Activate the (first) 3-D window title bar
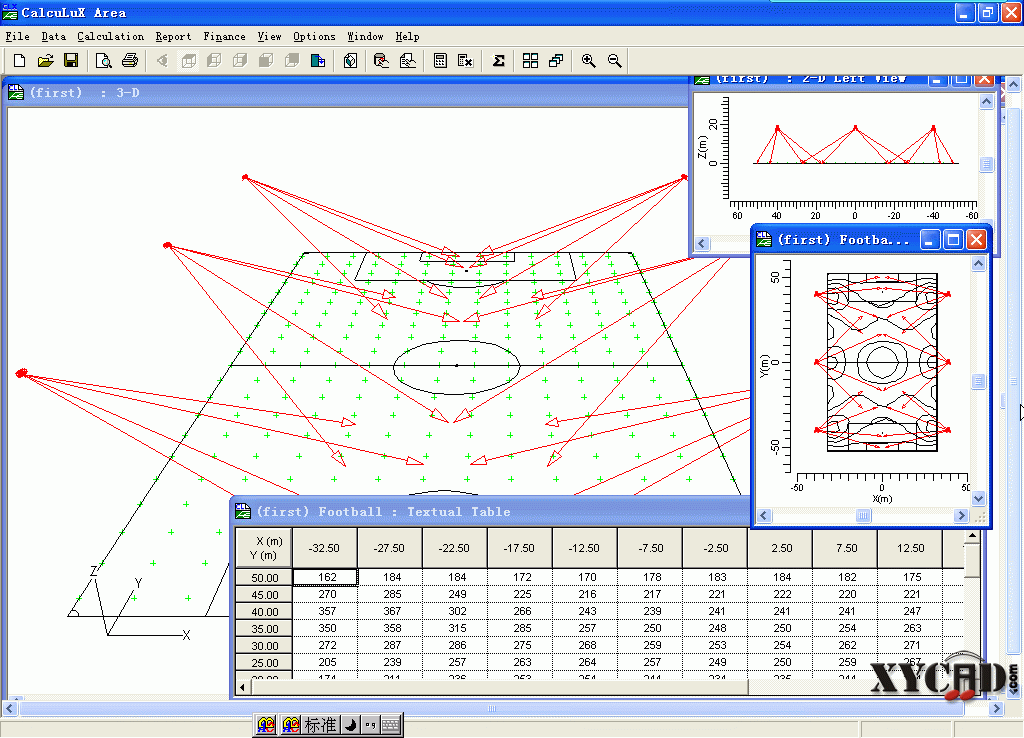 (x=346, y=92)
